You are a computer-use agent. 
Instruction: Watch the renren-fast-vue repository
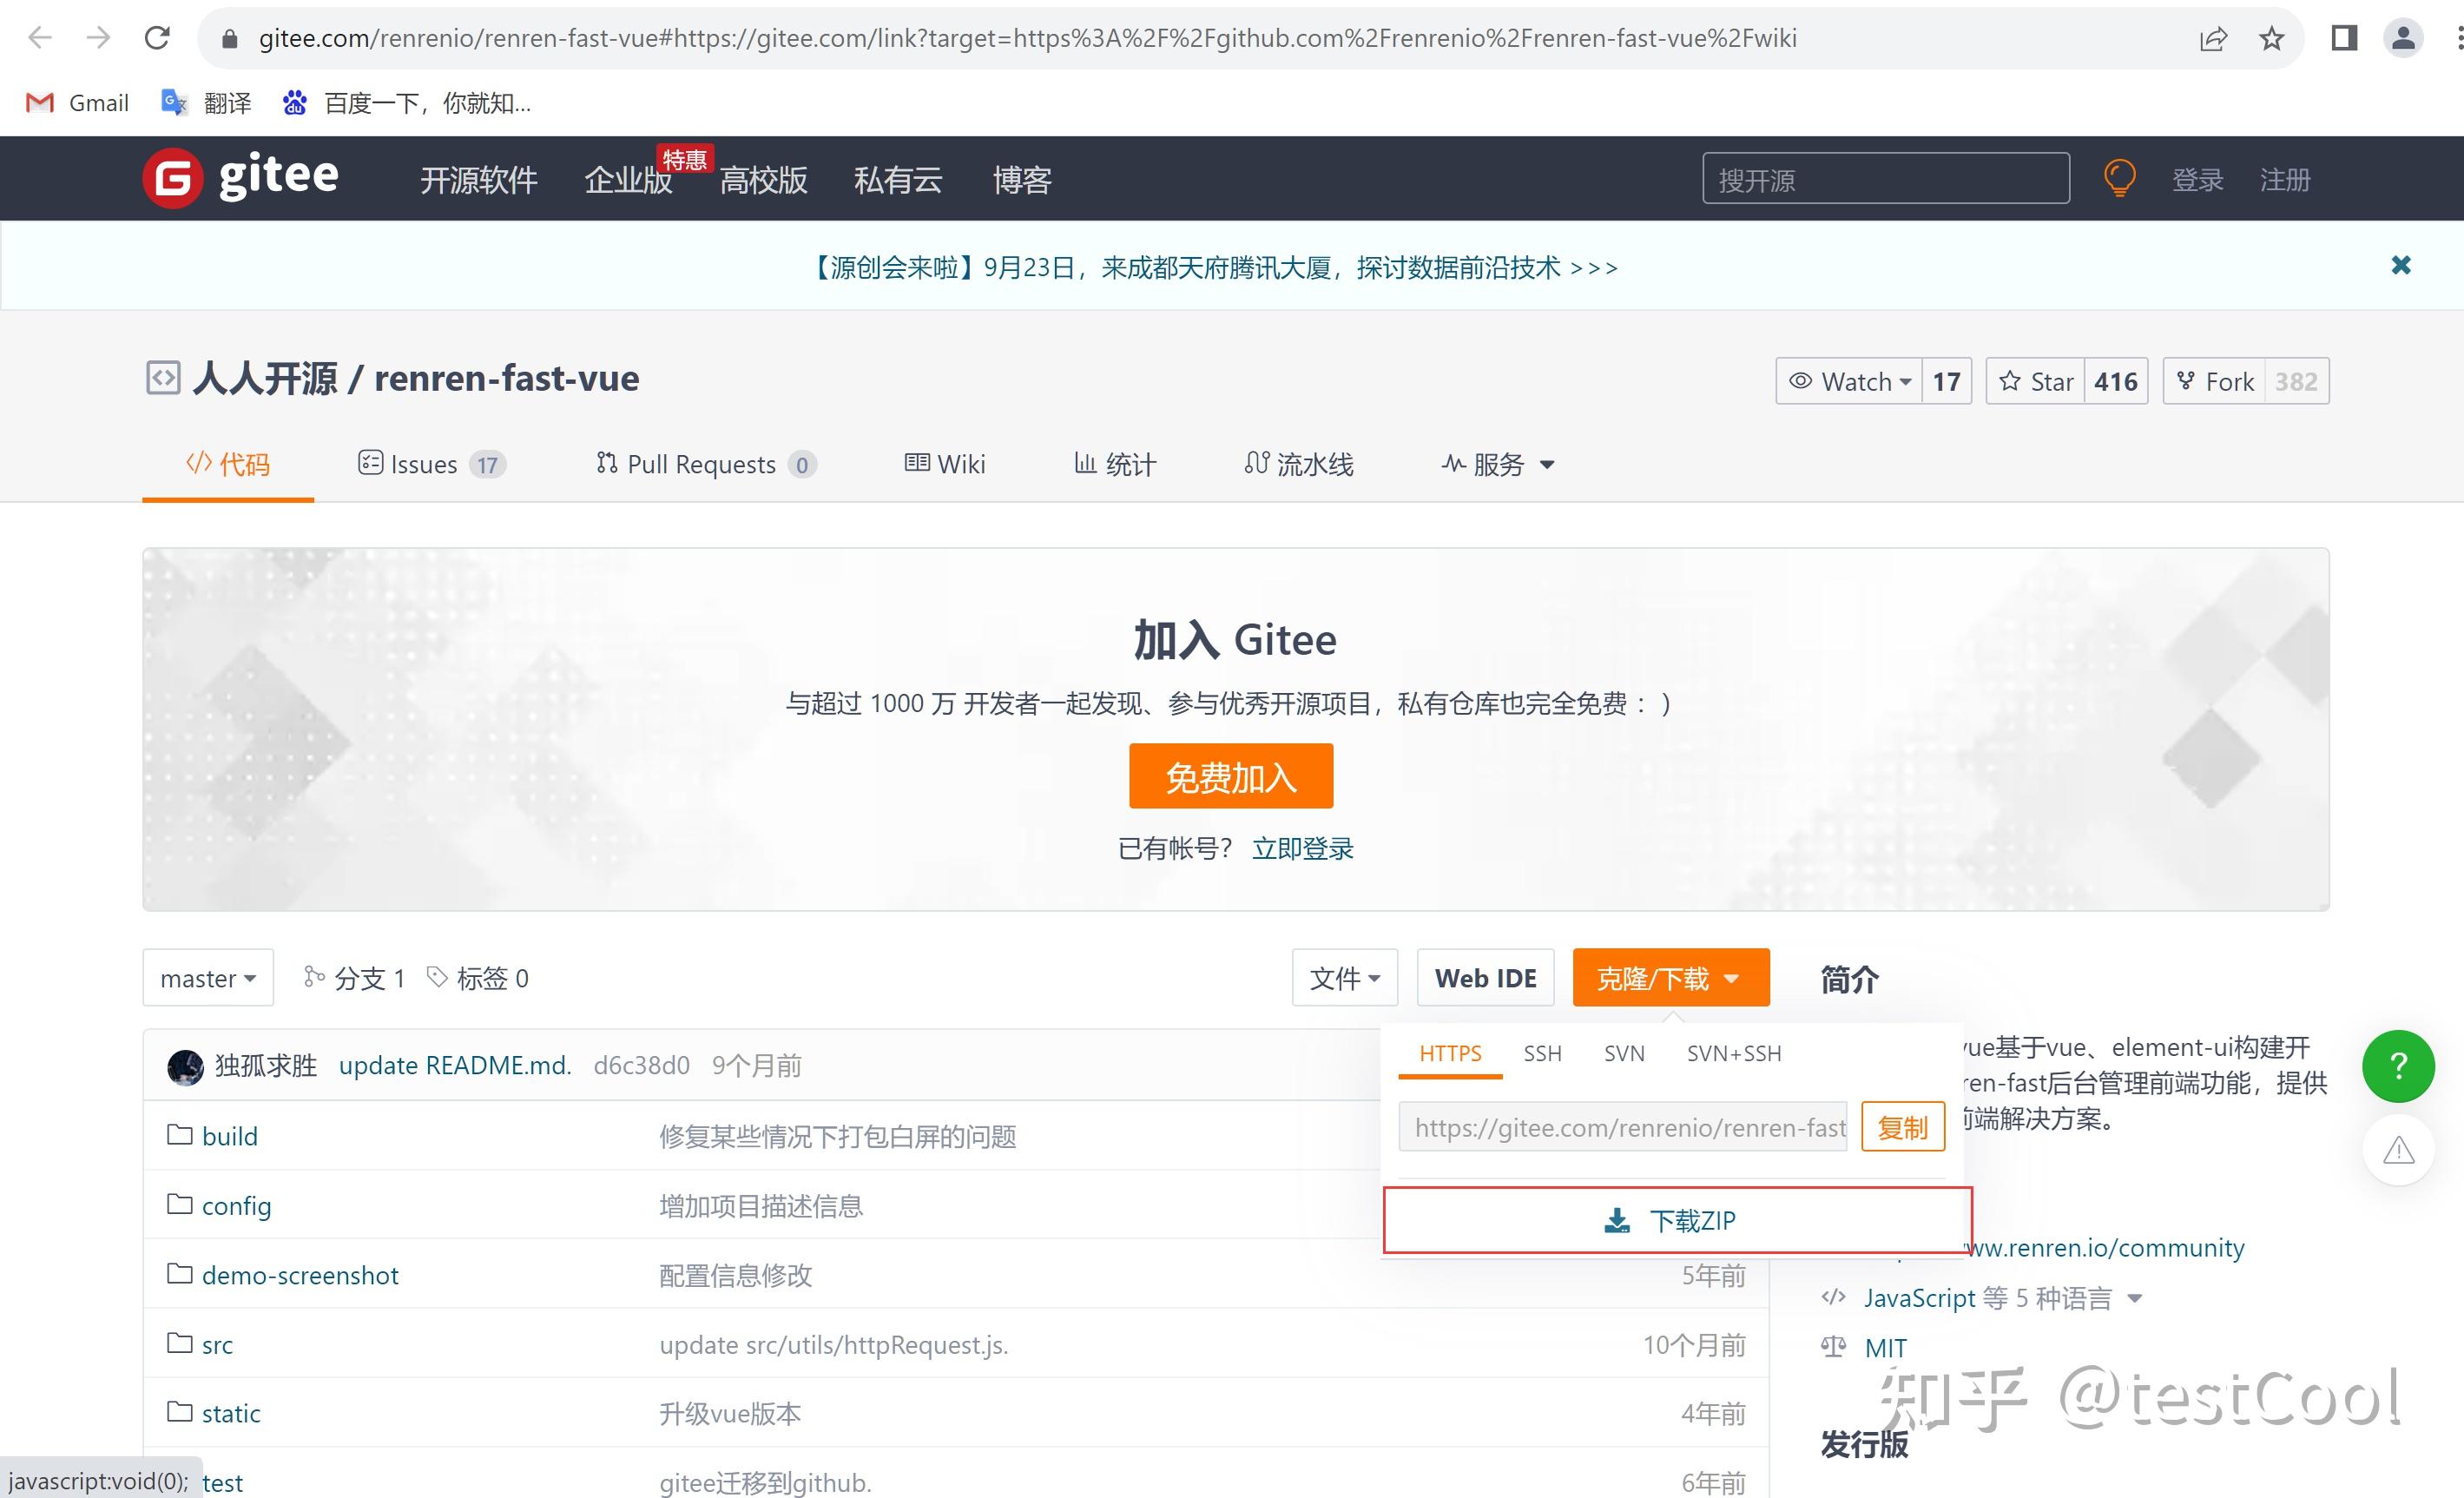(x=1851, y=381)
